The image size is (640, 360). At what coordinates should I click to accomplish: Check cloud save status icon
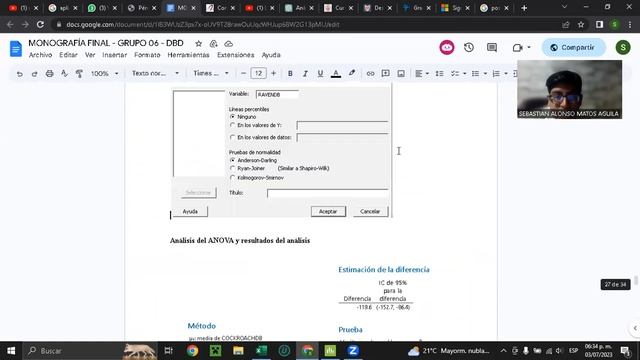click(x=229, y=44)
